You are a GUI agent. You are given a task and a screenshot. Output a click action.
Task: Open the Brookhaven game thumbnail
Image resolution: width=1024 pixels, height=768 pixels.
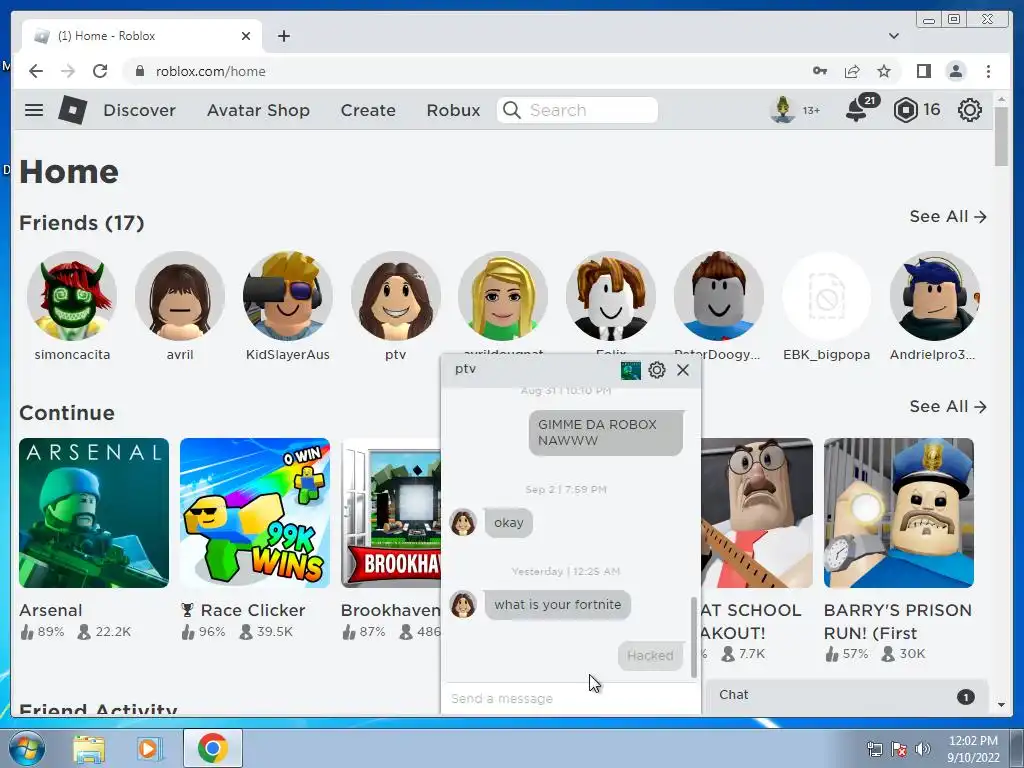[x=391, y=513]
